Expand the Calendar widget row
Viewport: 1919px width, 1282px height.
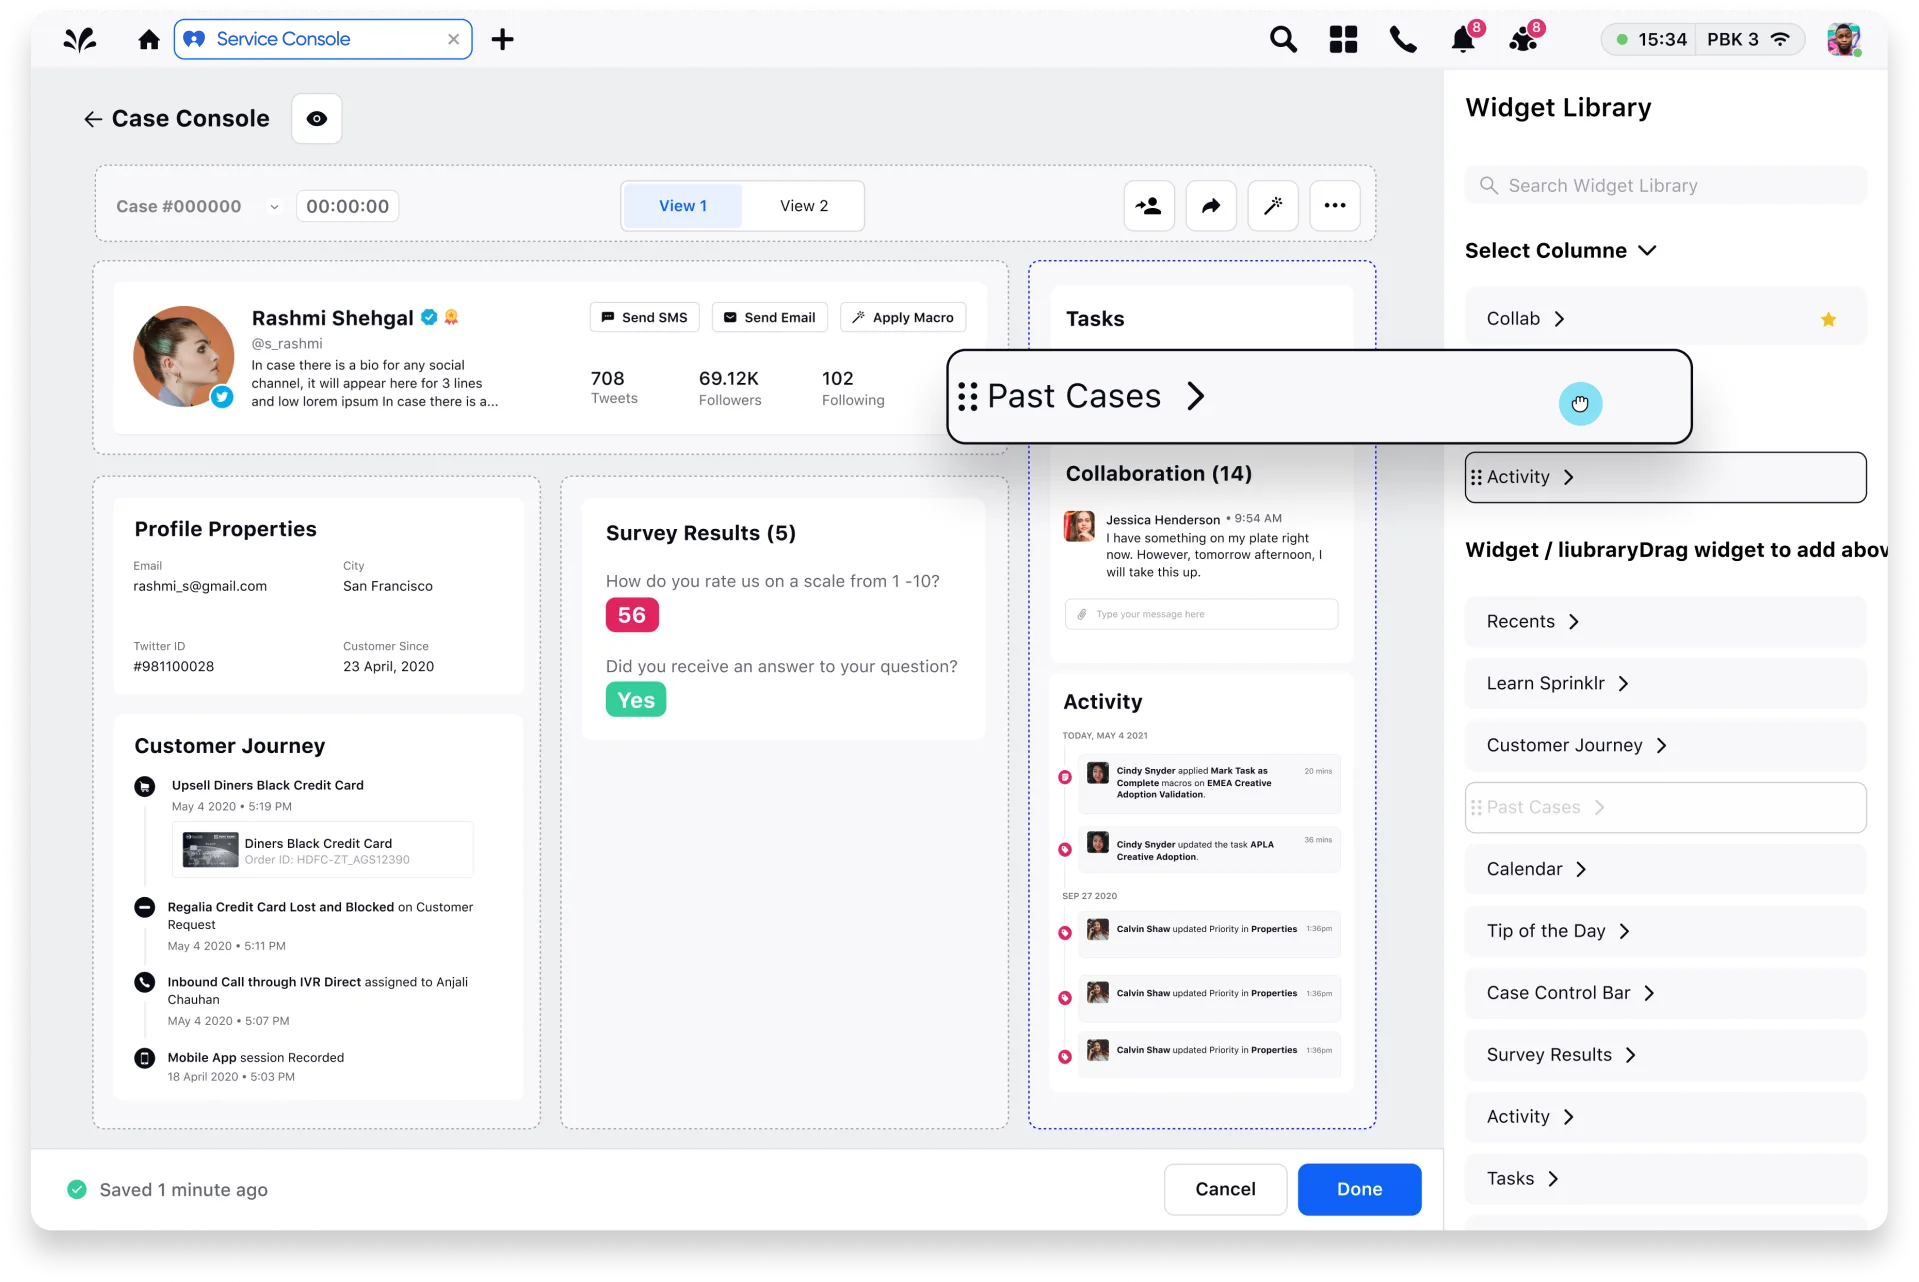pos(1665,870)
